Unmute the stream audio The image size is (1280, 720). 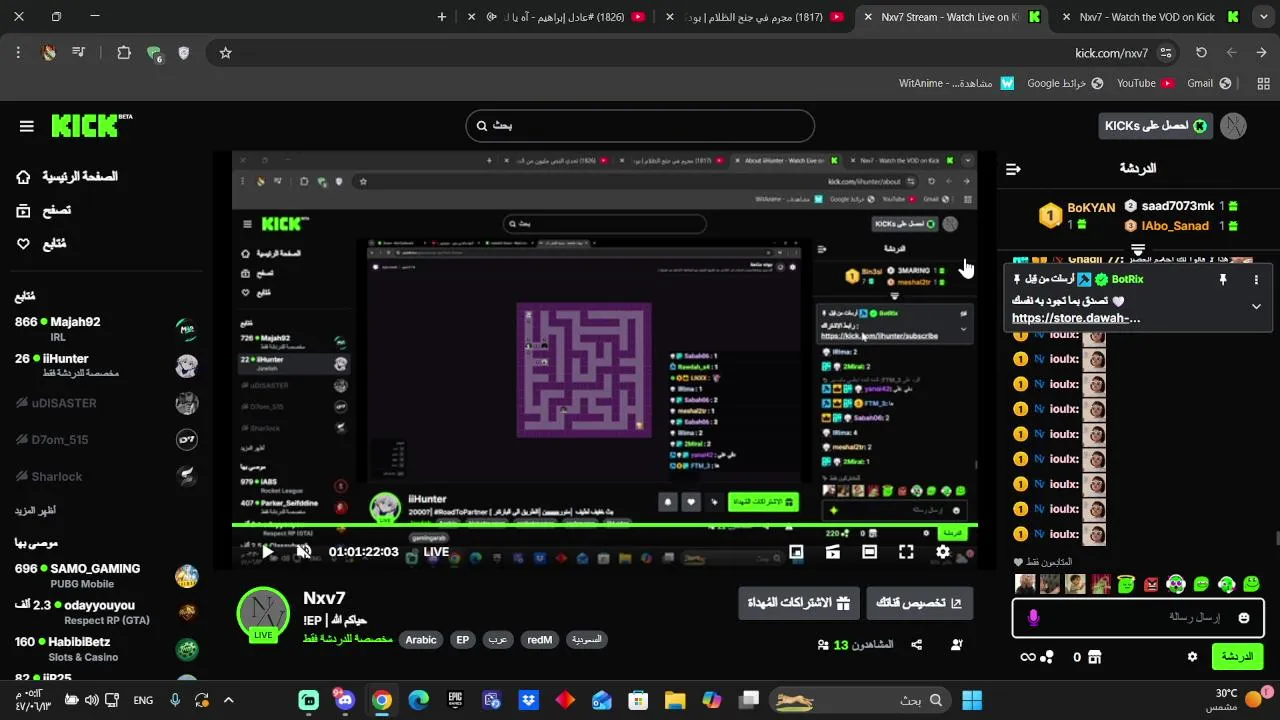pyautogui.click(x=304, y=551)
